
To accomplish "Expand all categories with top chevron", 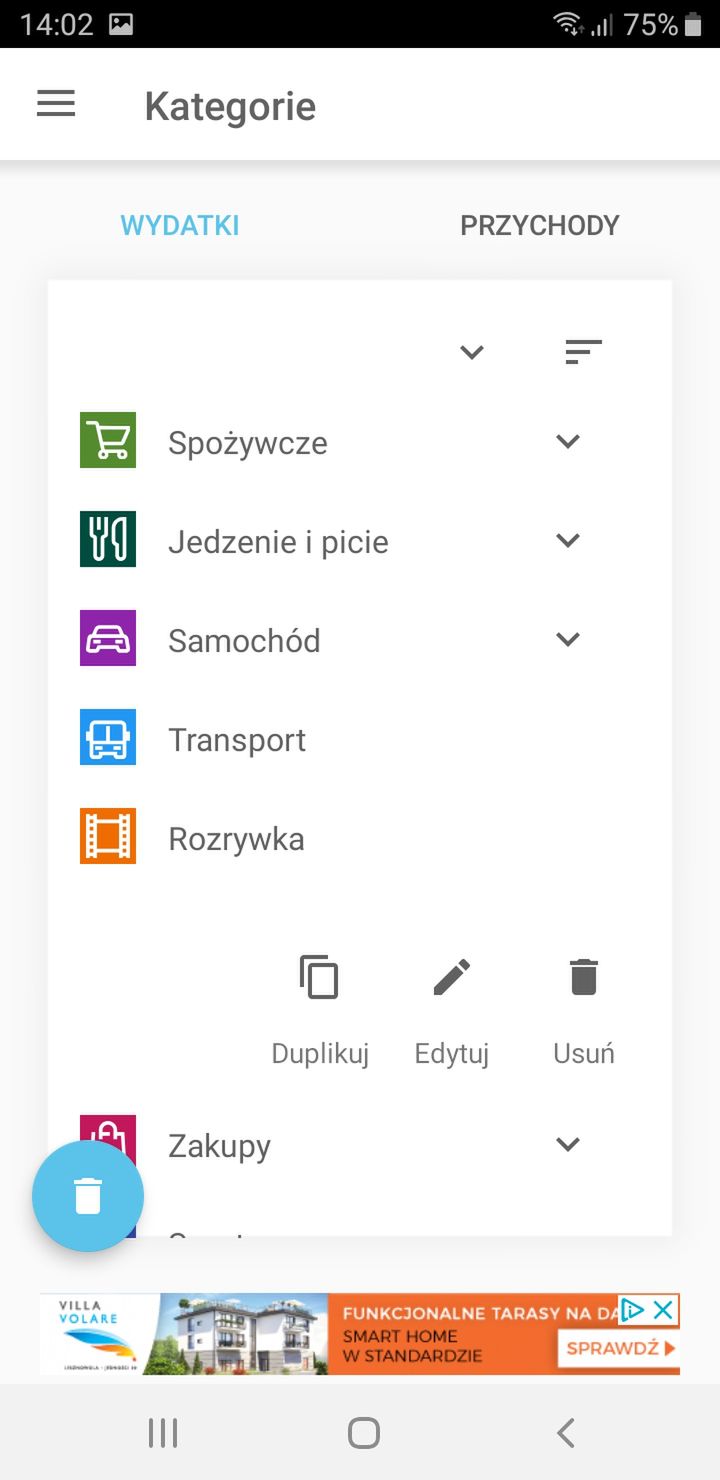I will [x=472, y=352].
